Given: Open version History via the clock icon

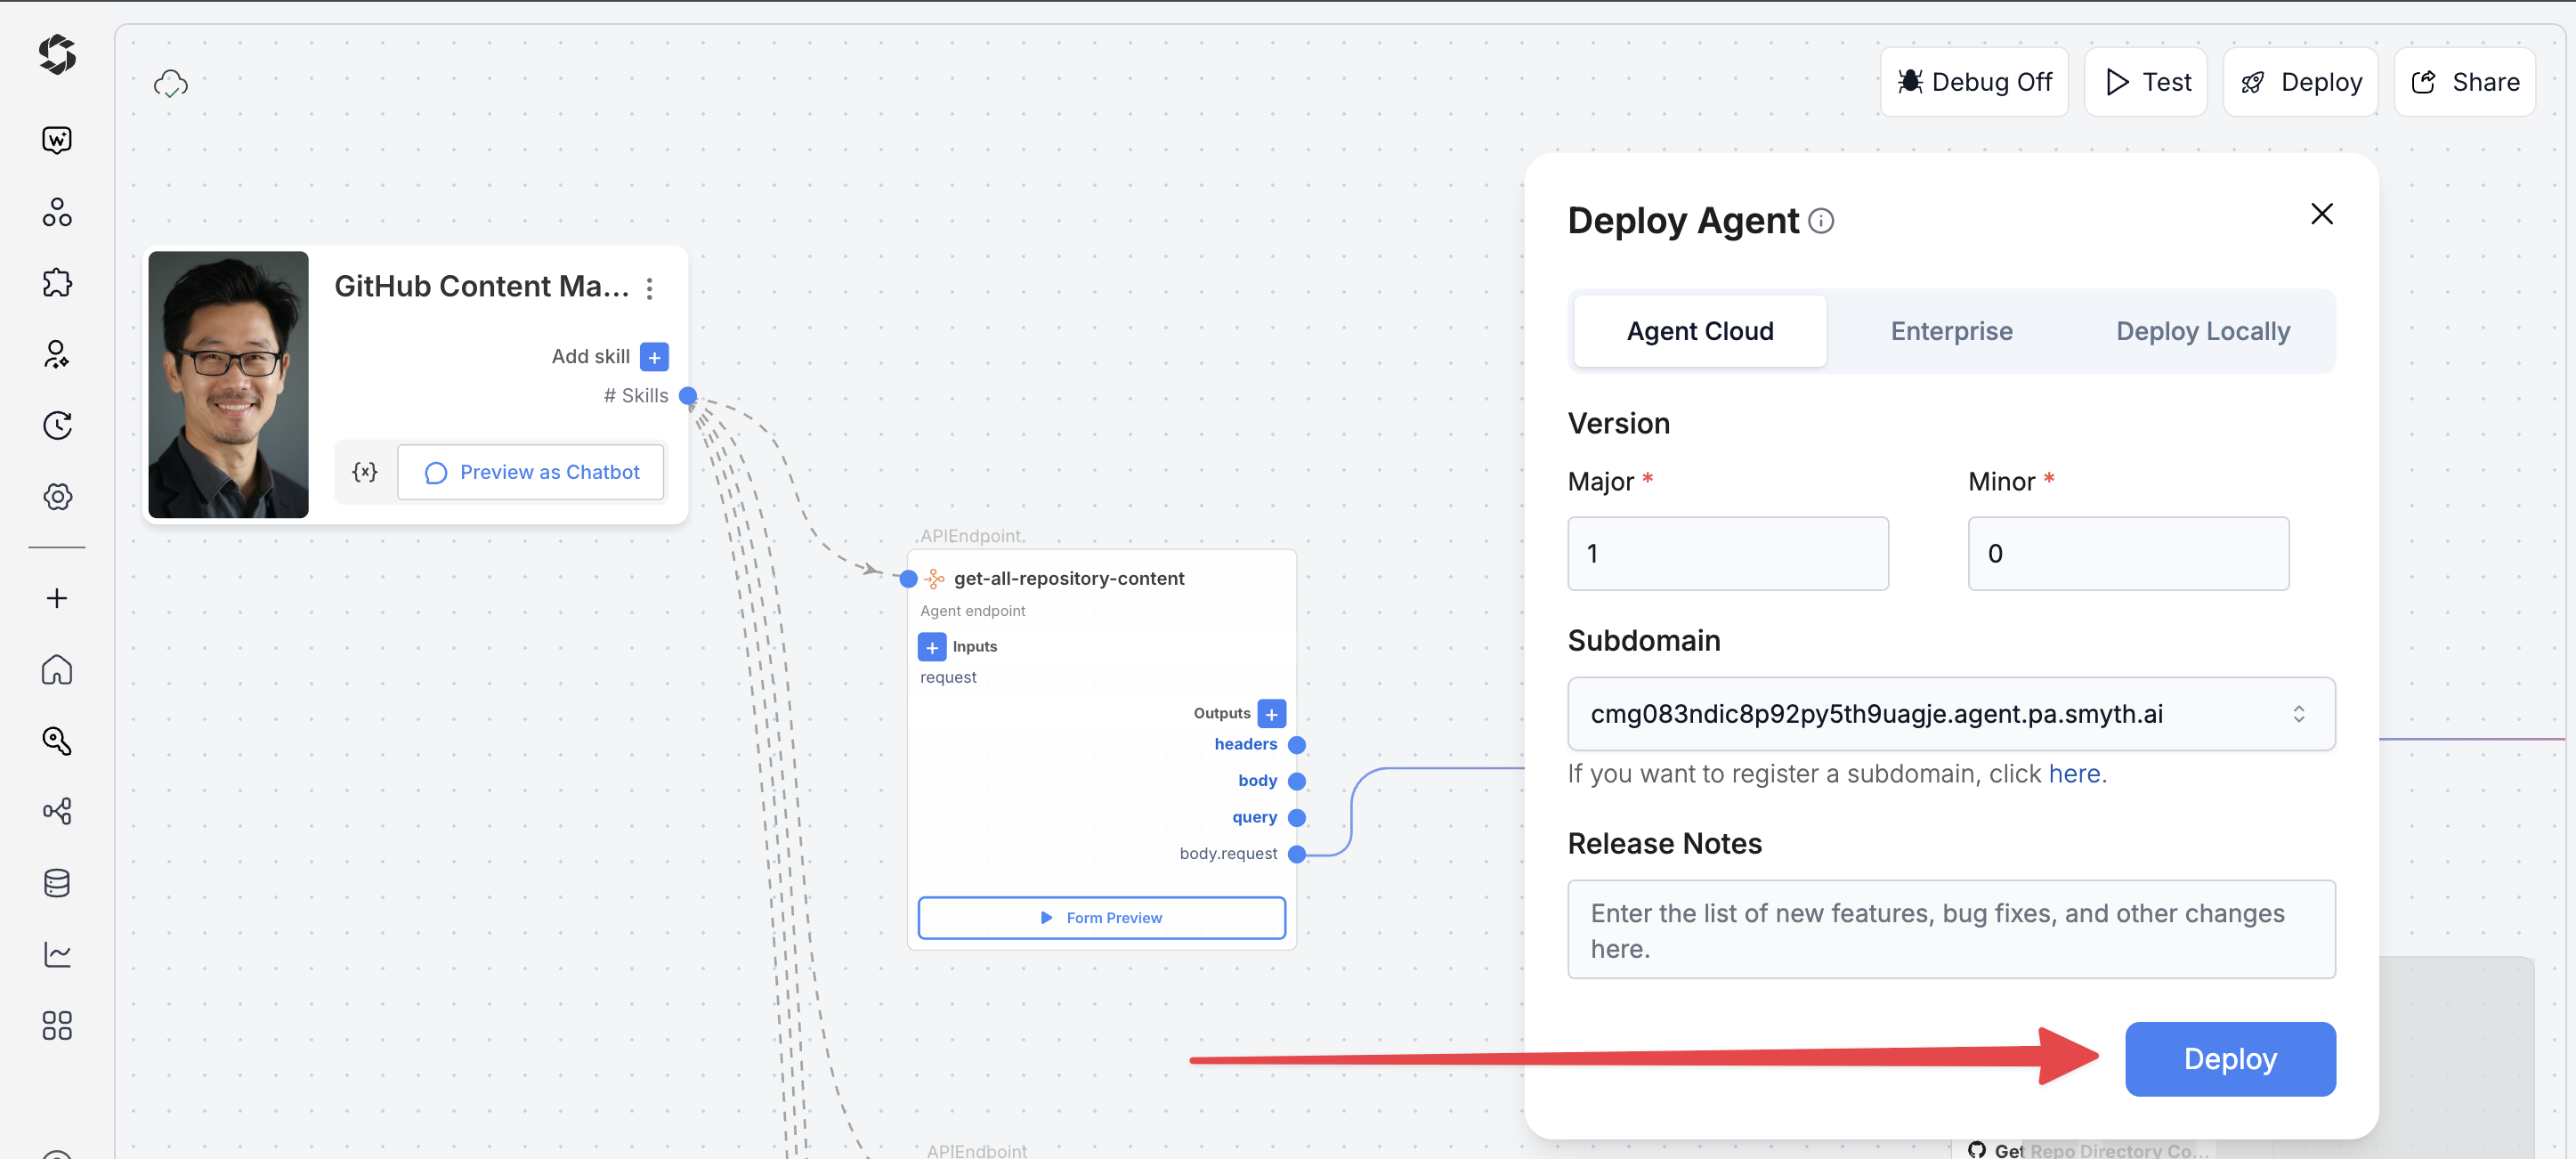Looking at the screenshot, I should pyautogui.click(x=57, y=425).
